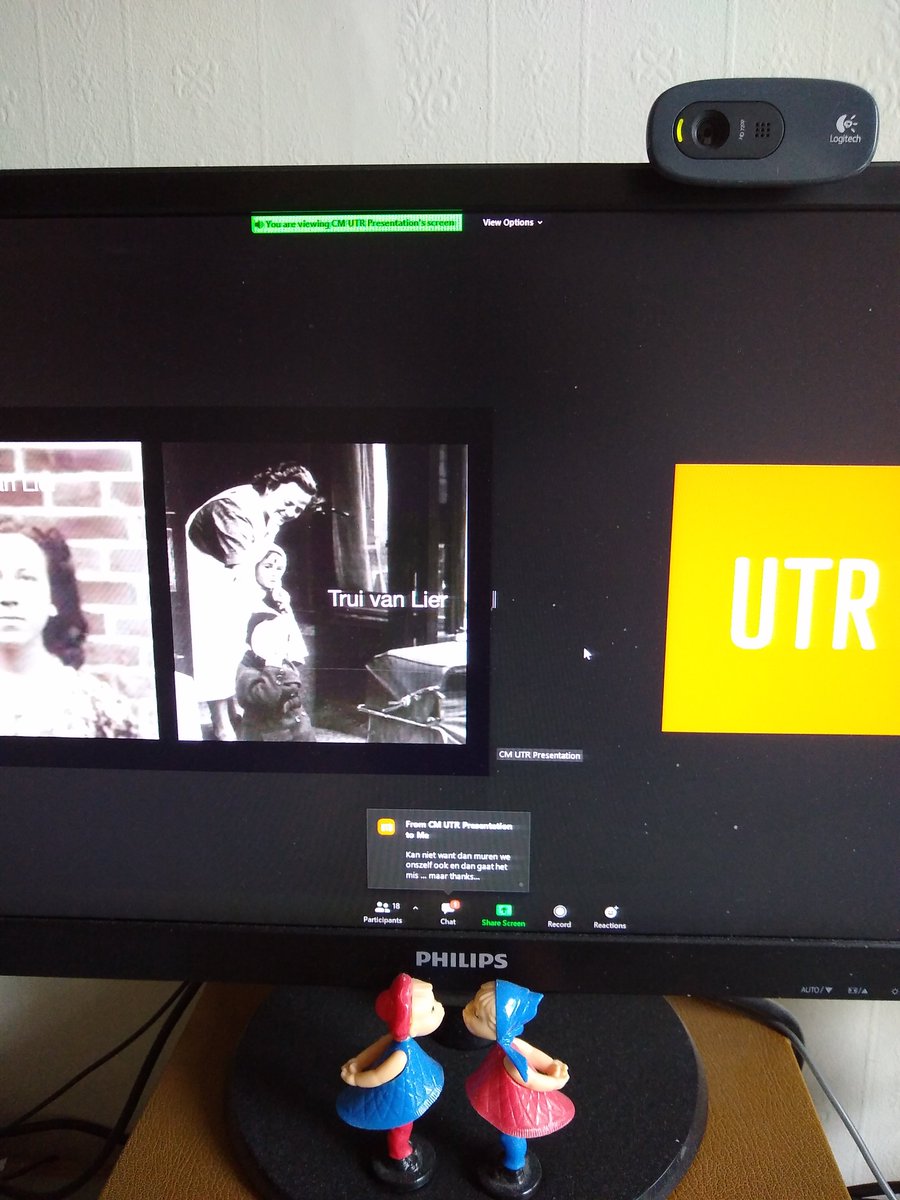This screenshot has height=1200, width=900.
Task: Open the View Options dropdown
Action: (x=512, y=222)
